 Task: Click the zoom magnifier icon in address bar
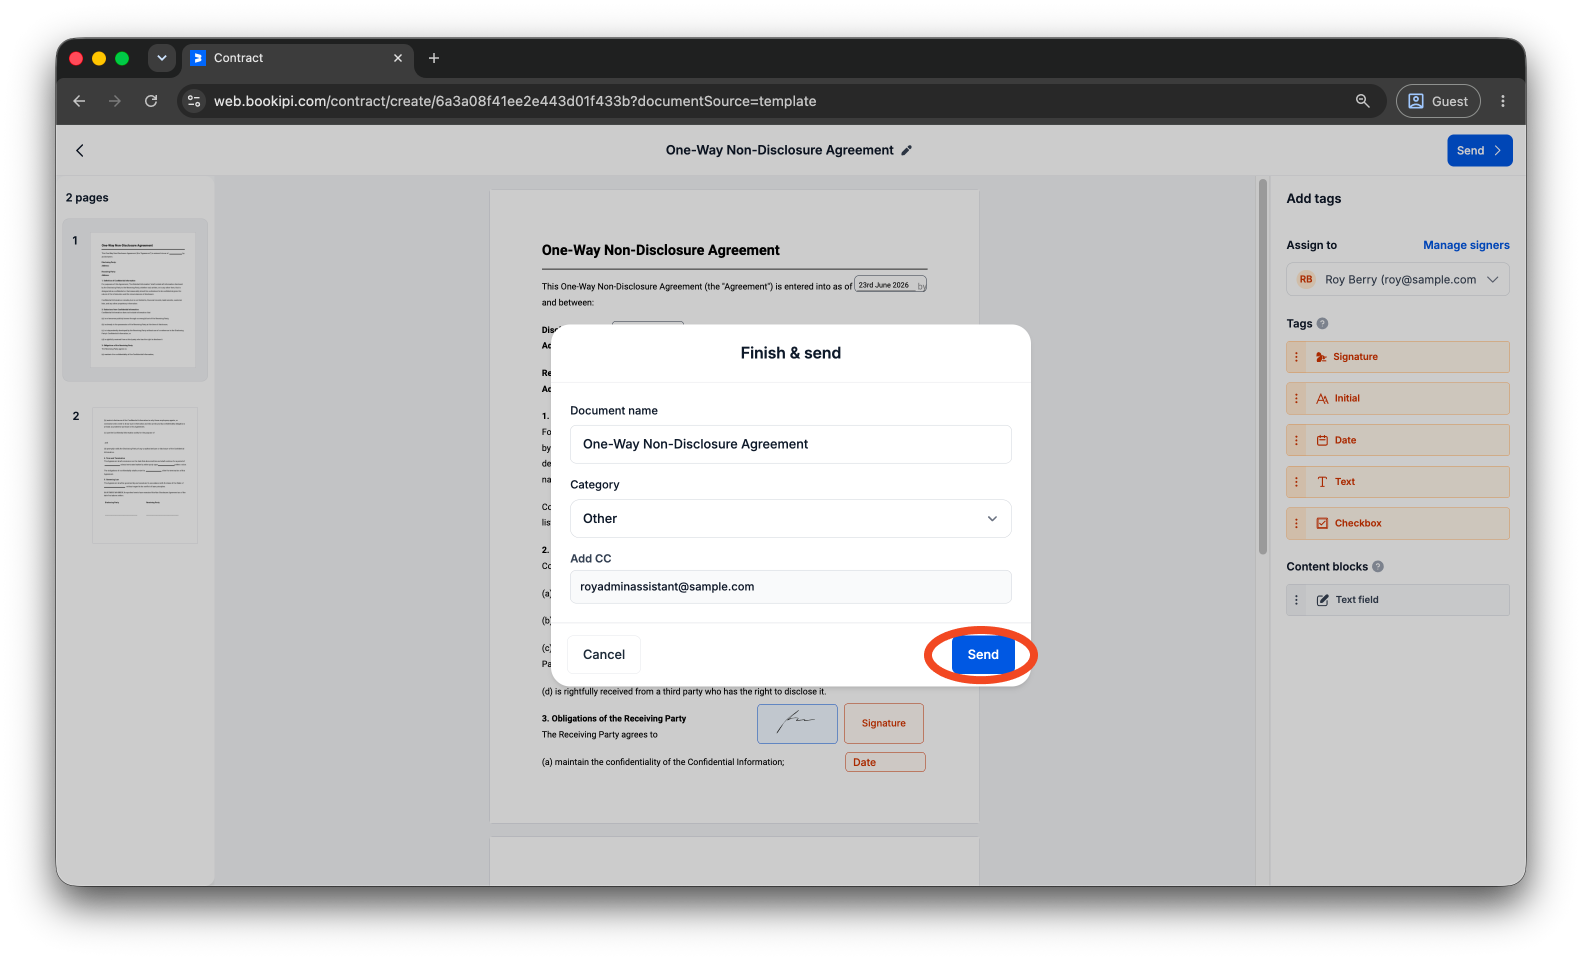coord(1362,101)
